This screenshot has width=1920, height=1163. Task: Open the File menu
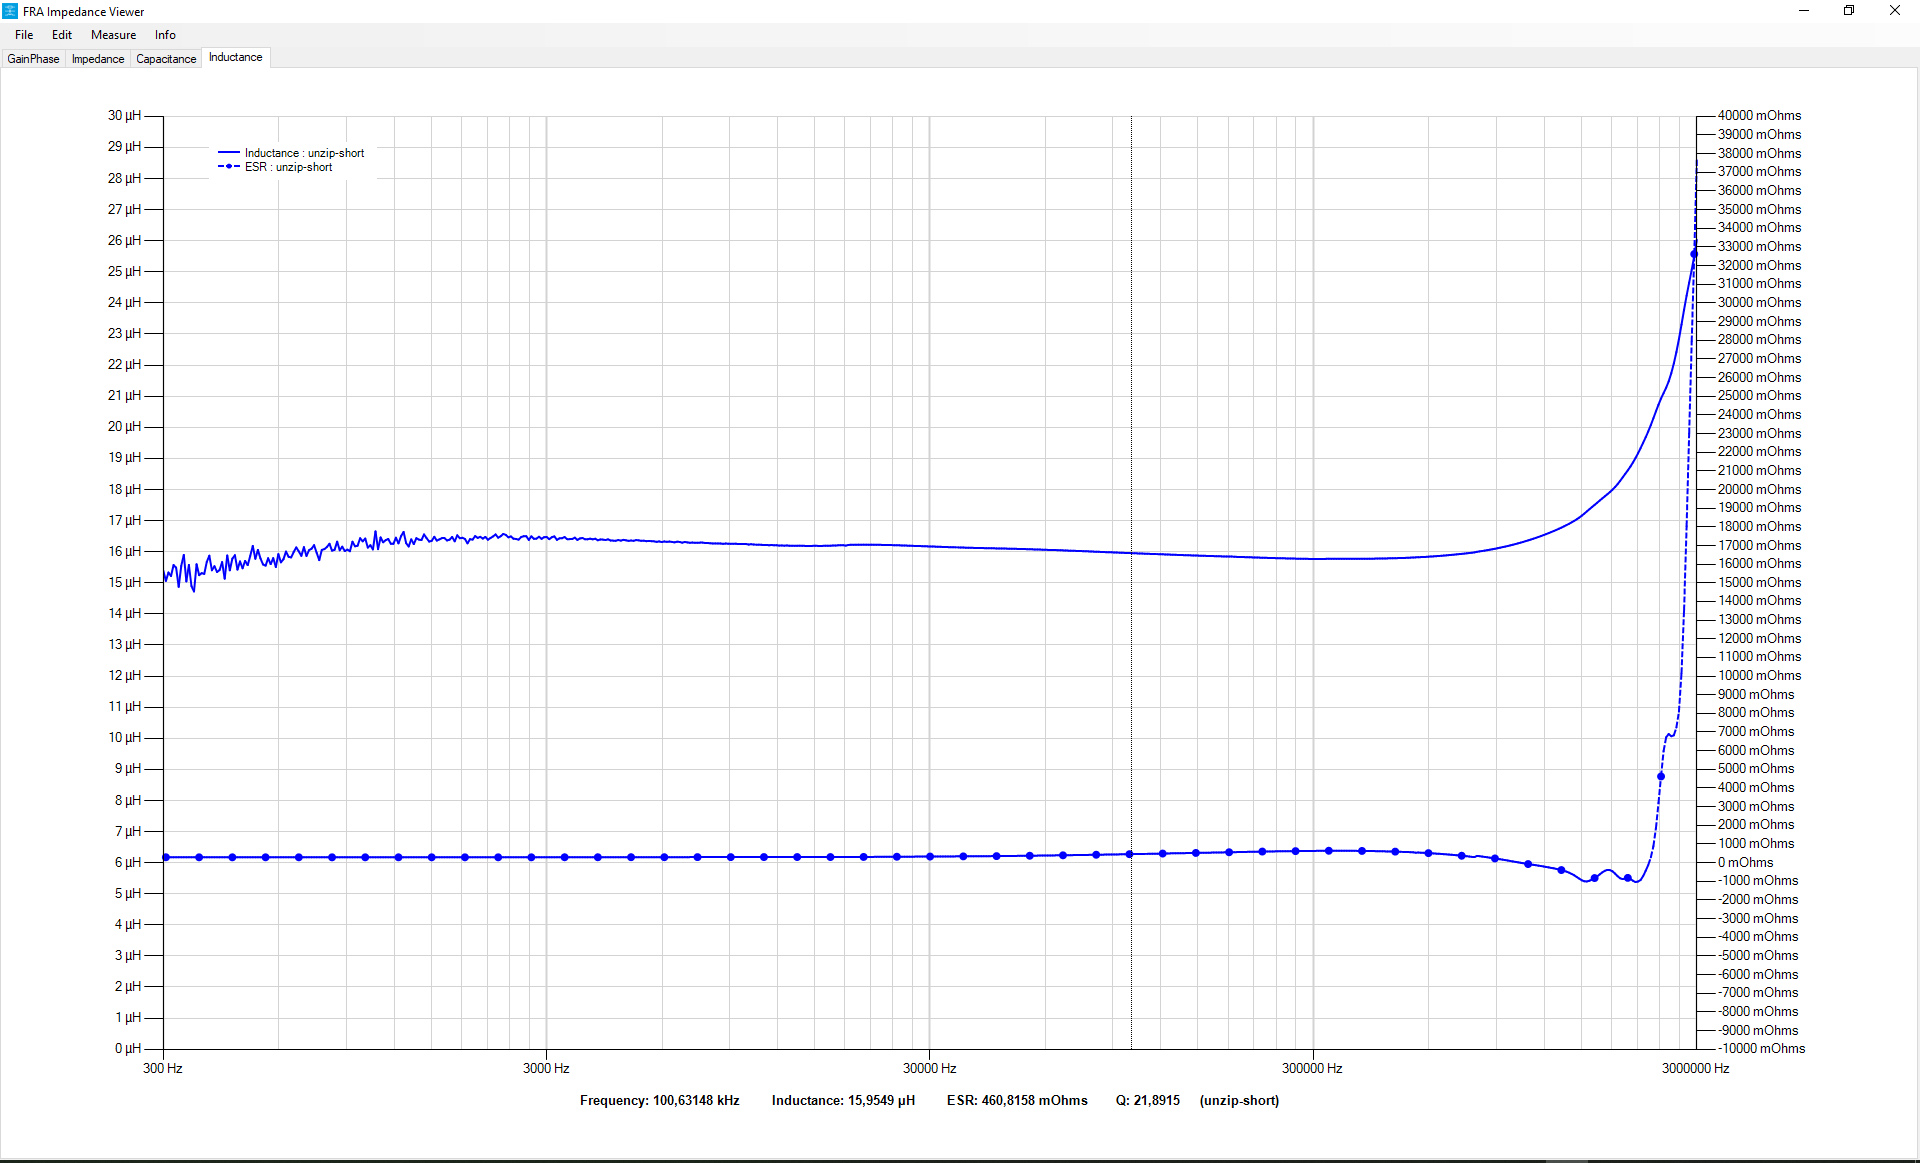click(x=24, y=35)
